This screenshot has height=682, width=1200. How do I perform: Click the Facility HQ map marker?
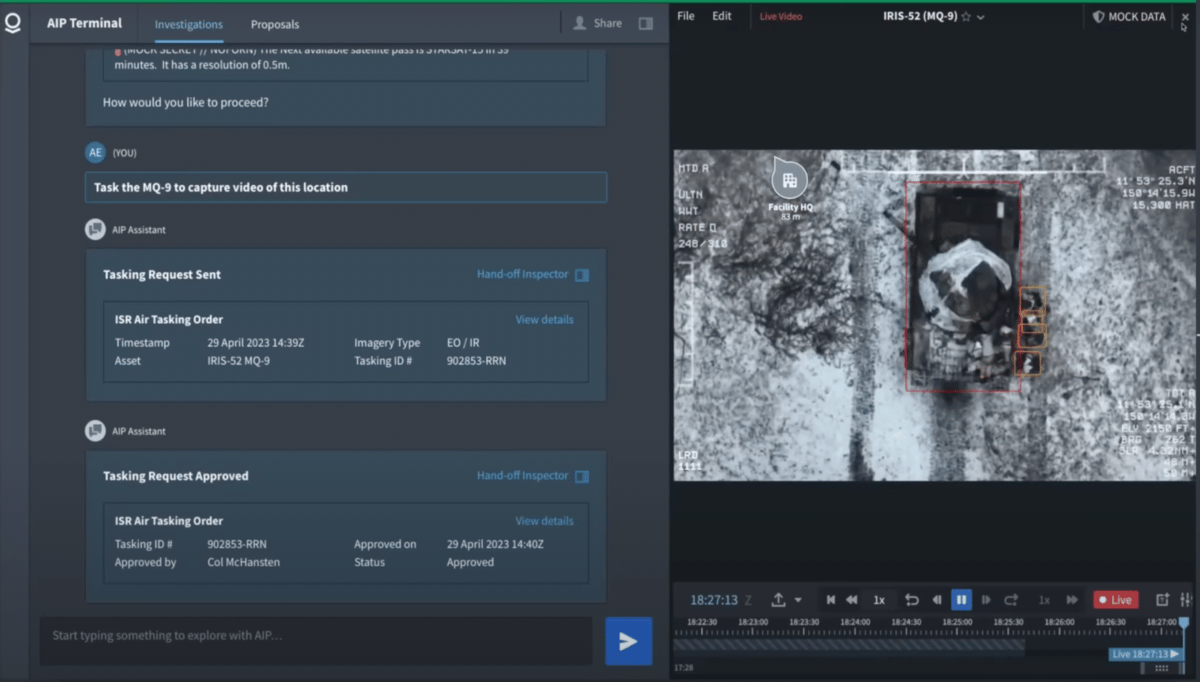(x=789, y=181)
